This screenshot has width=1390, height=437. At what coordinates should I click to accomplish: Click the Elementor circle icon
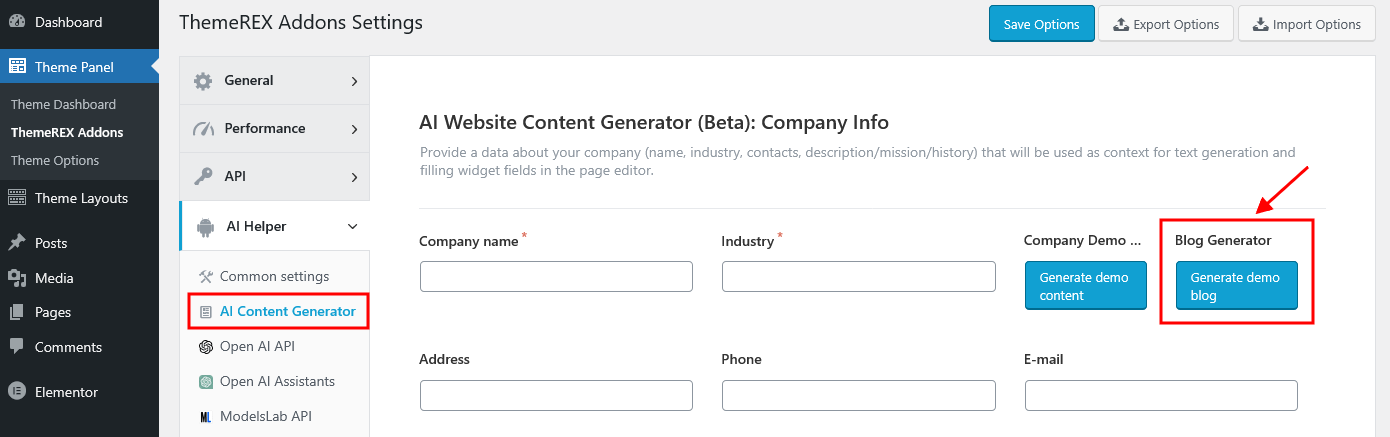click(17, 392)
